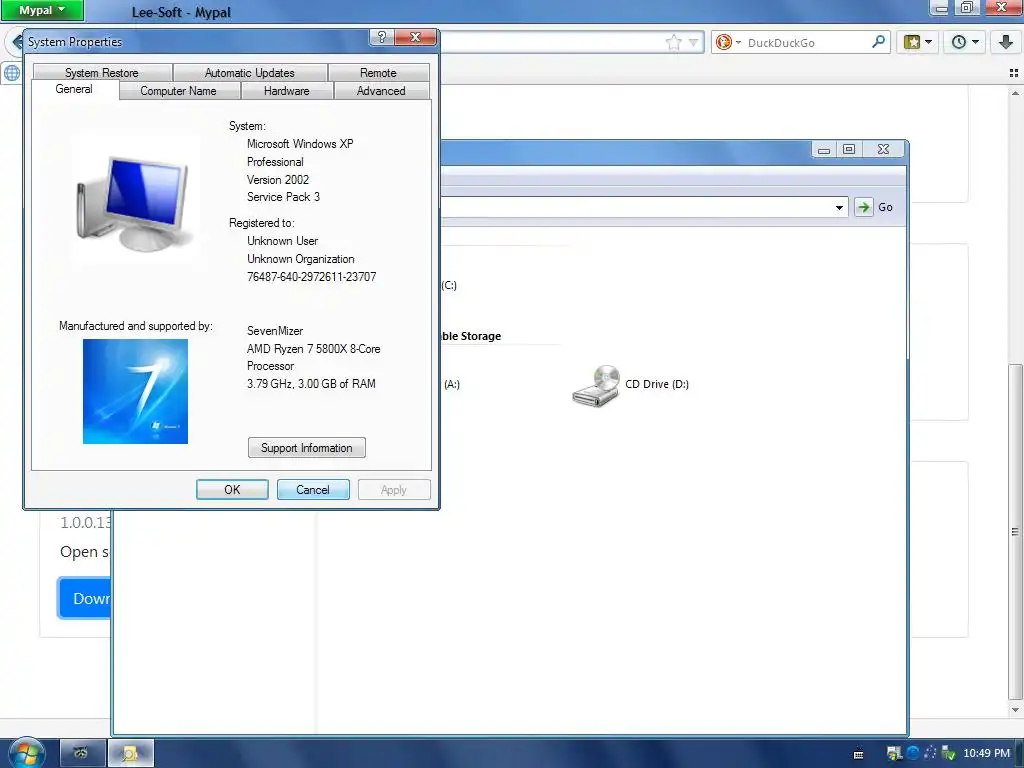
Task: Click the keyboard icon in the tray
Action: pos(859,754)
